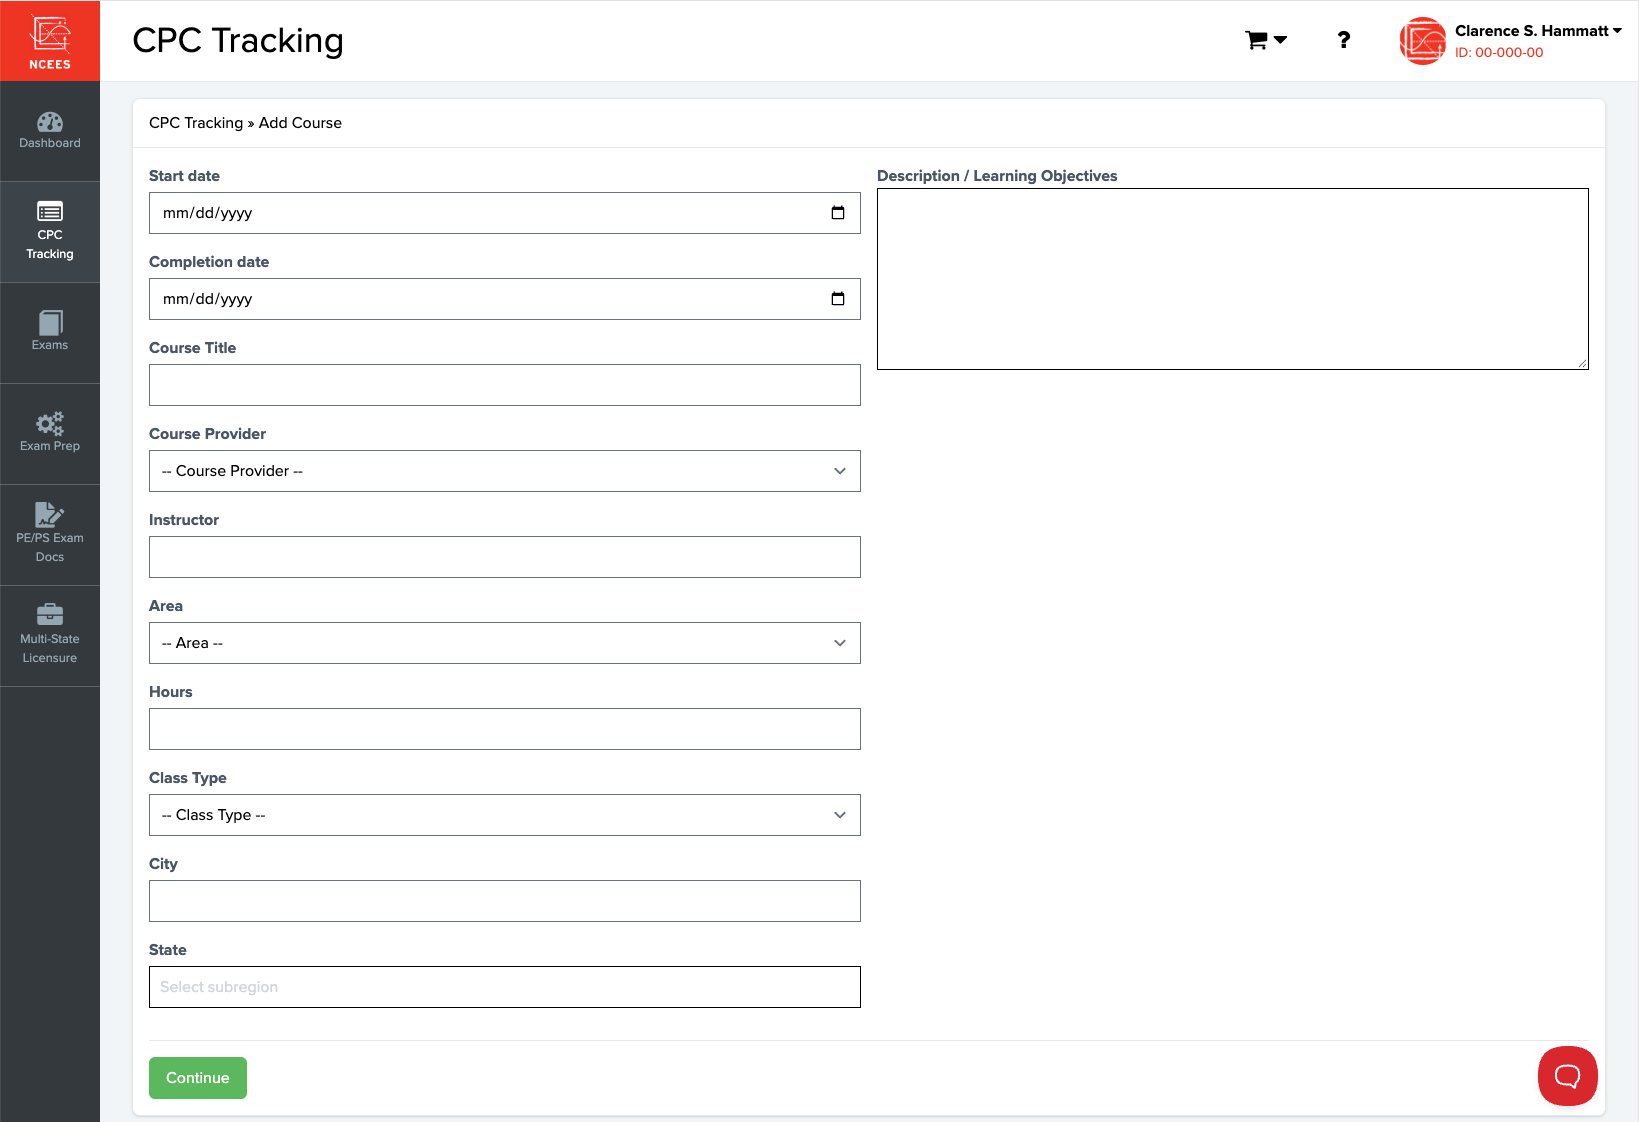Click the Description / Learning Objectives textarea
Screen dimensions: 1639x1122
[x=1233, y=279]
